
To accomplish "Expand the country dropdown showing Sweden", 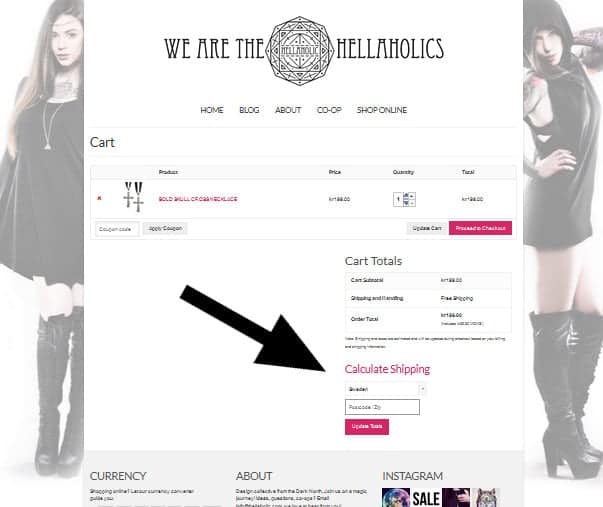I will click(385, 389).
